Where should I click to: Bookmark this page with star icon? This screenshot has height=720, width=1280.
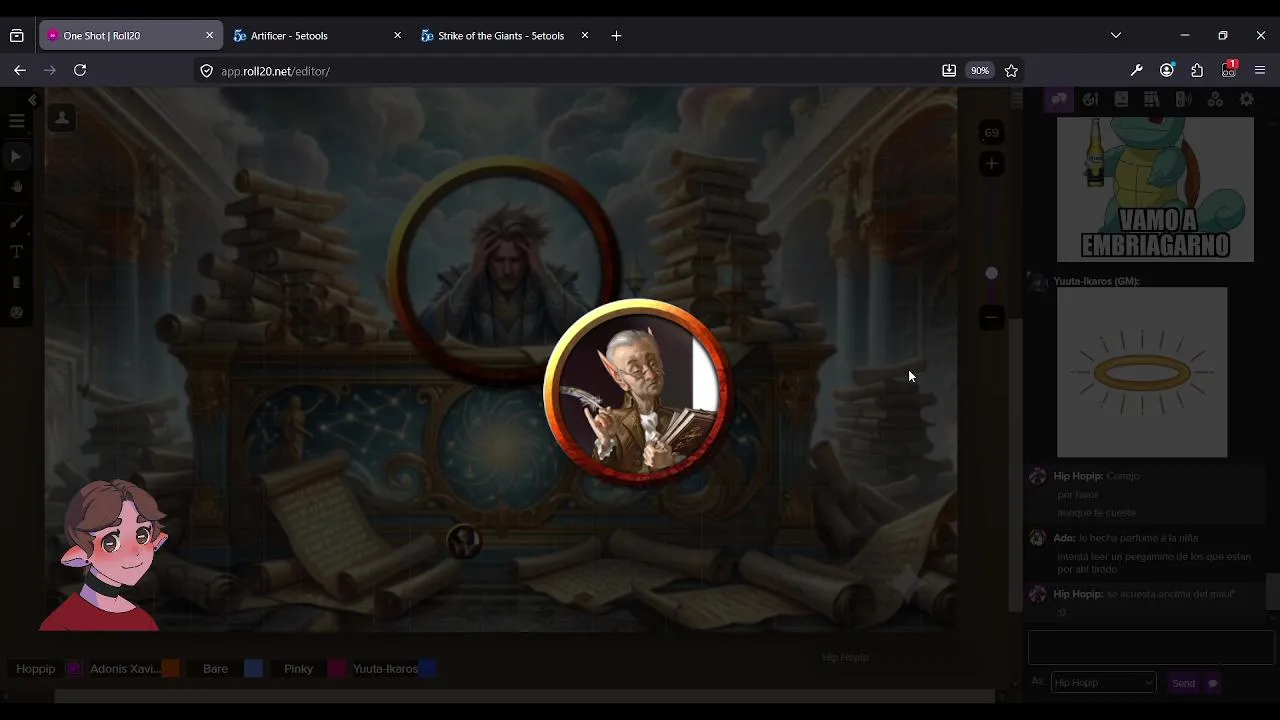point(1011,71)
